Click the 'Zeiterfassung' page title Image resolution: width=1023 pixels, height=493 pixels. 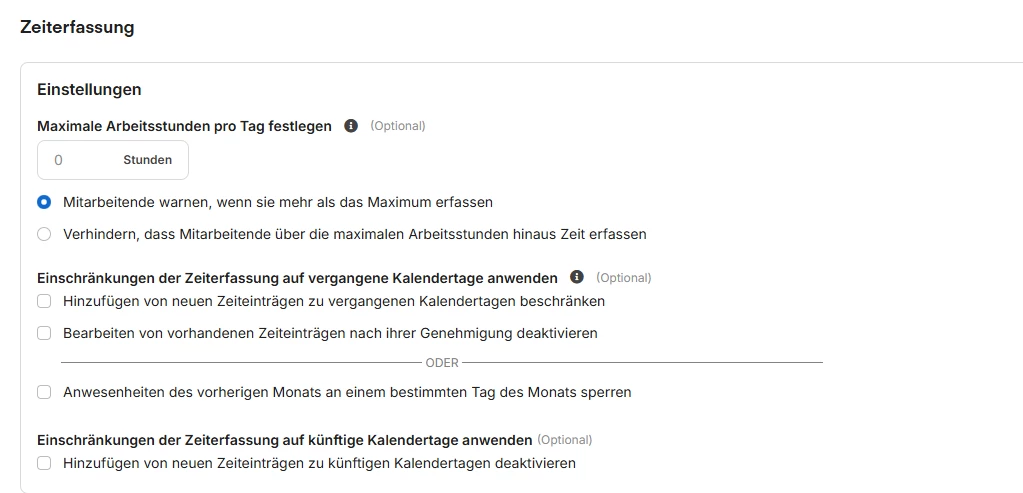click(77, 28)
